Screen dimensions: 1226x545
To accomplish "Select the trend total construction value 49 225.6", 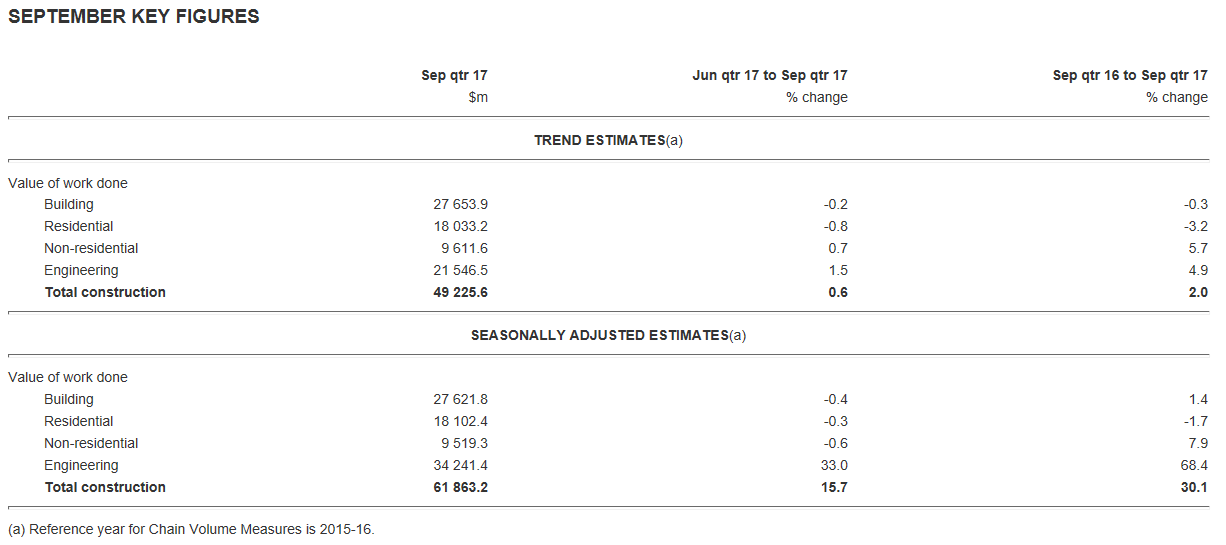I will coord(460,292).
